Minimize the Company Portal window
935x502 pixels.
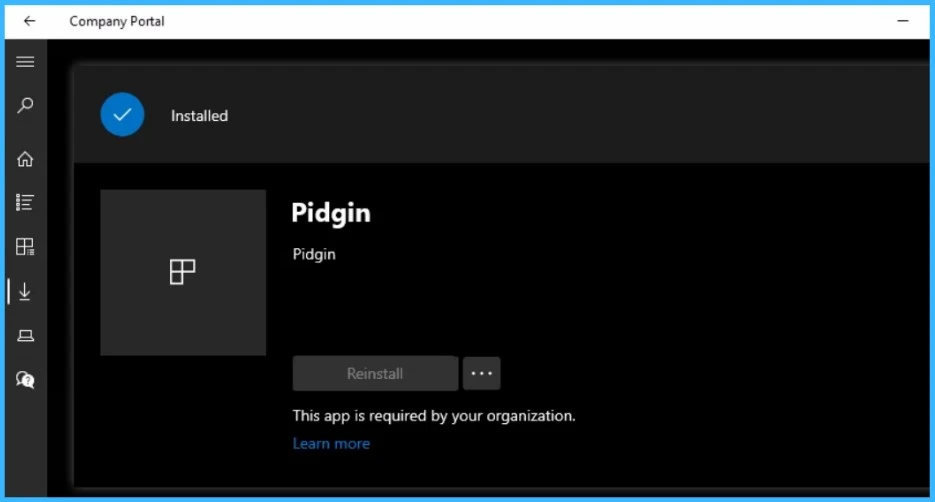(x=903, y=21)
